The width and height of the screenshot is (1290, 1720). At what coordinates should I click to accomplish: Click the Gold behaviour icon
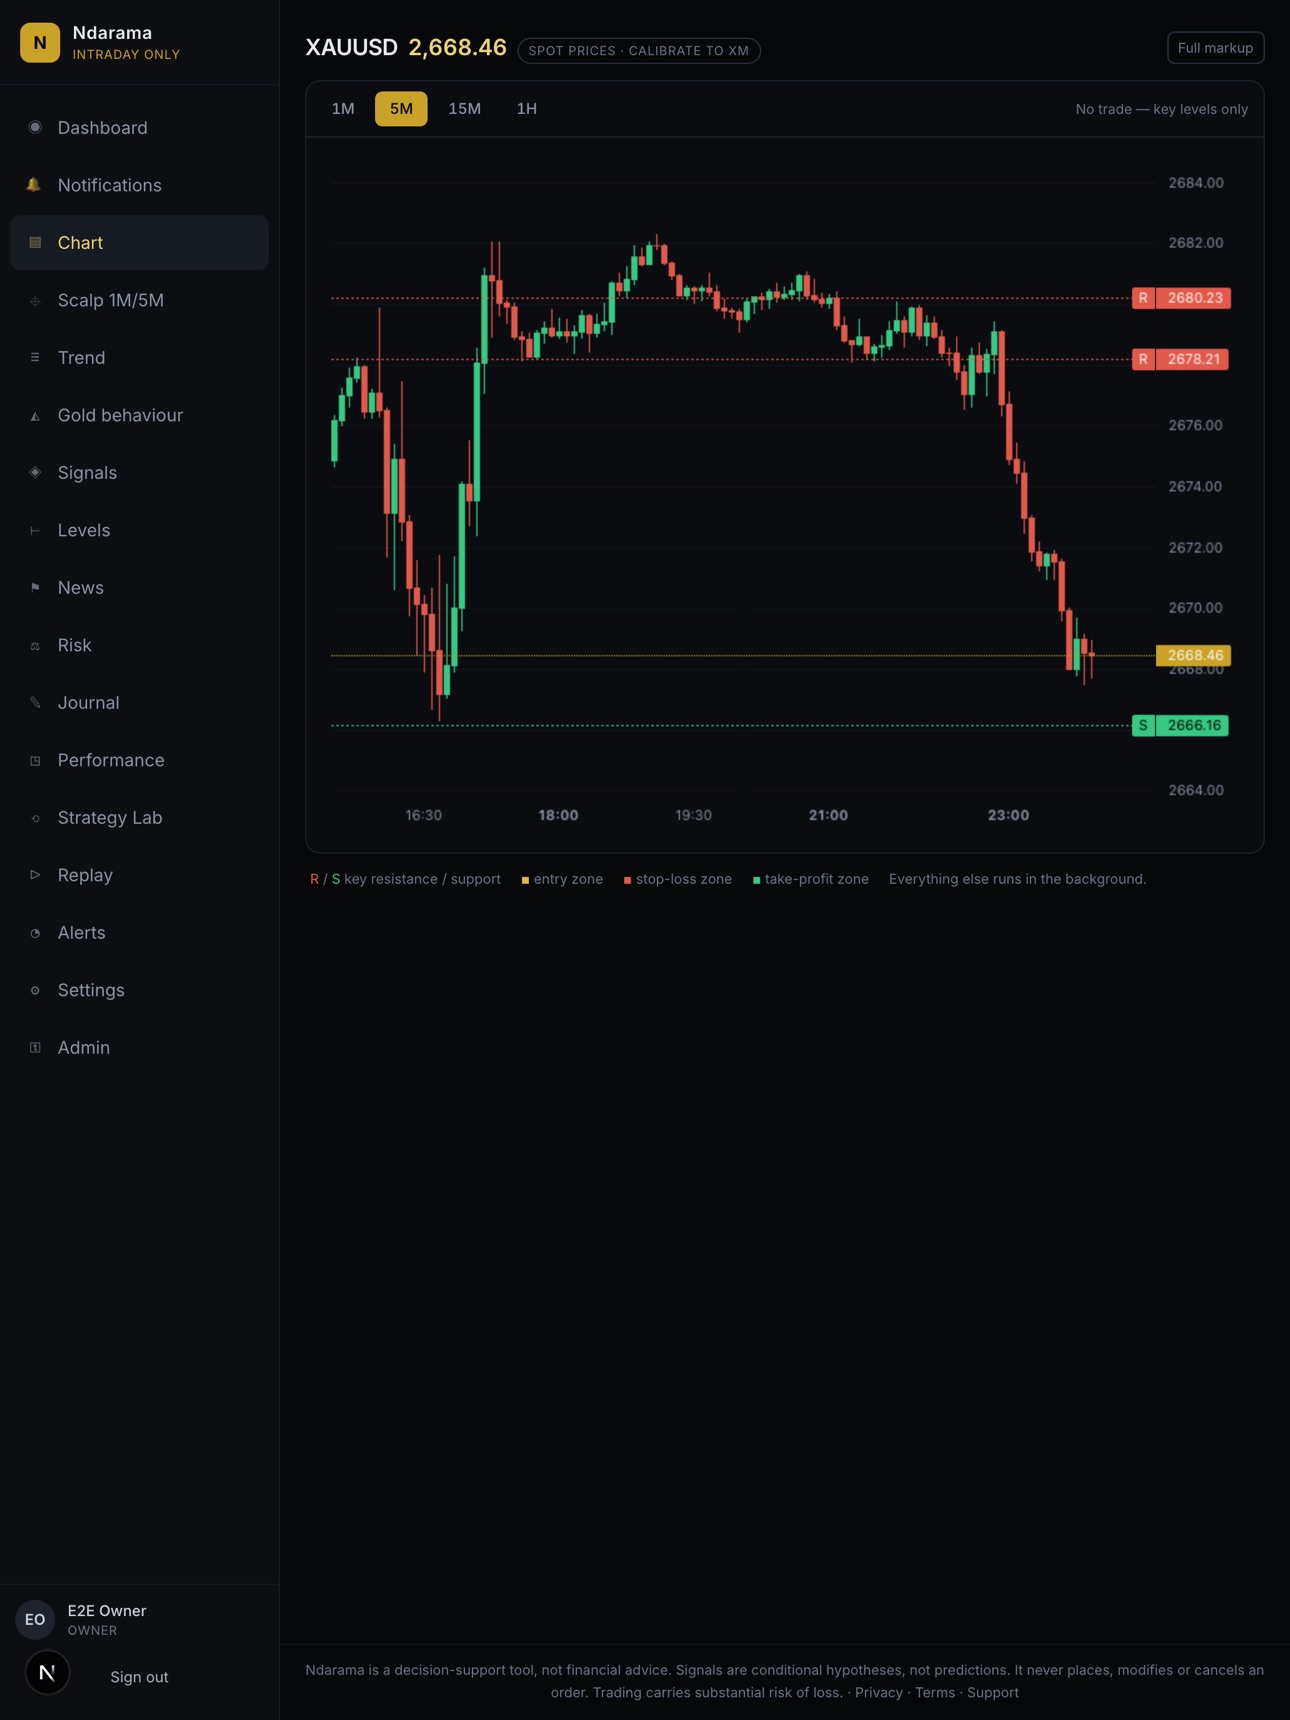point(35,415)
